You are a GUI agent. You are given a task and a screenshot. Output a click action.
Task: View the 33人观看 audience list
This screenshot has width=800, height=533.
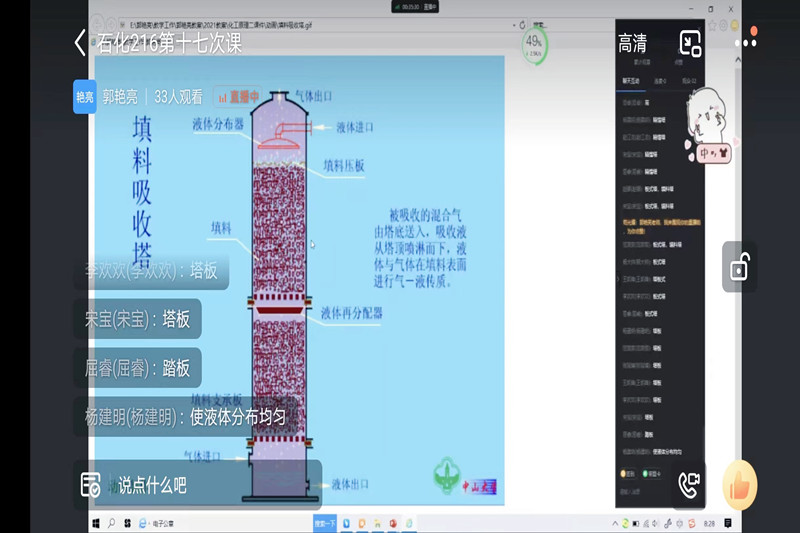pos(178,97)
